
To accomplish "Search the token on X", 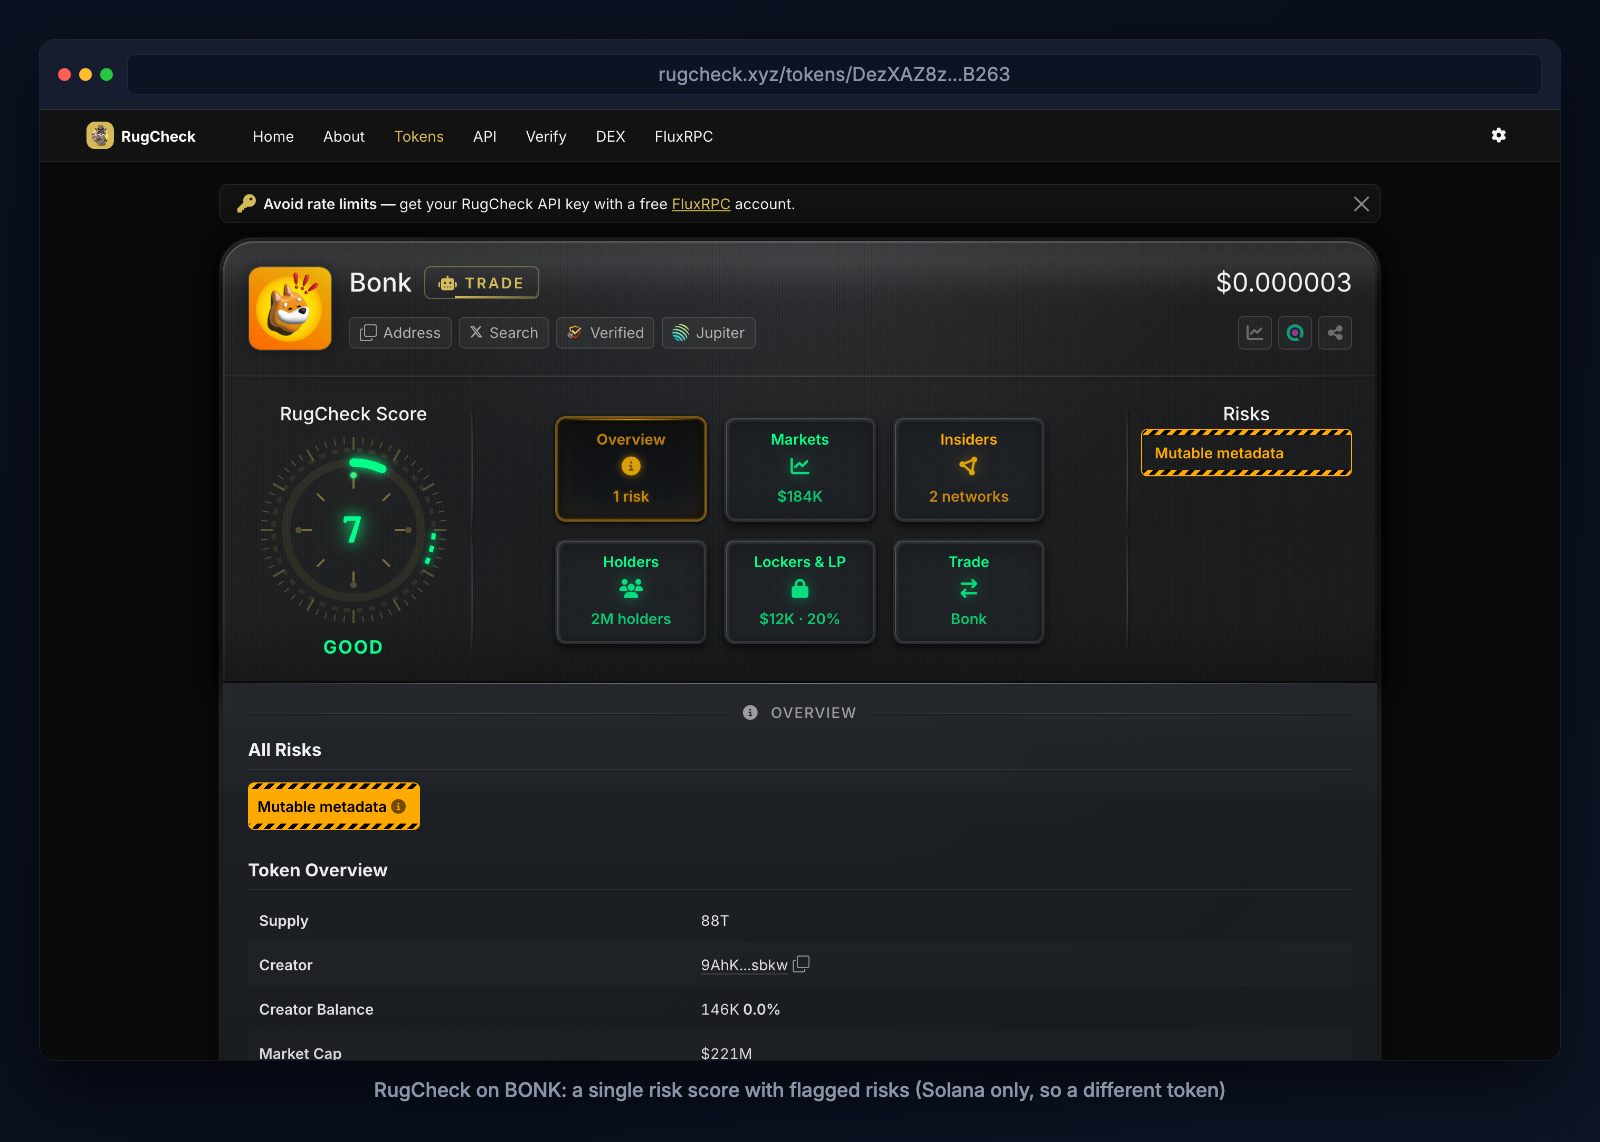I will tap(504, 333).
